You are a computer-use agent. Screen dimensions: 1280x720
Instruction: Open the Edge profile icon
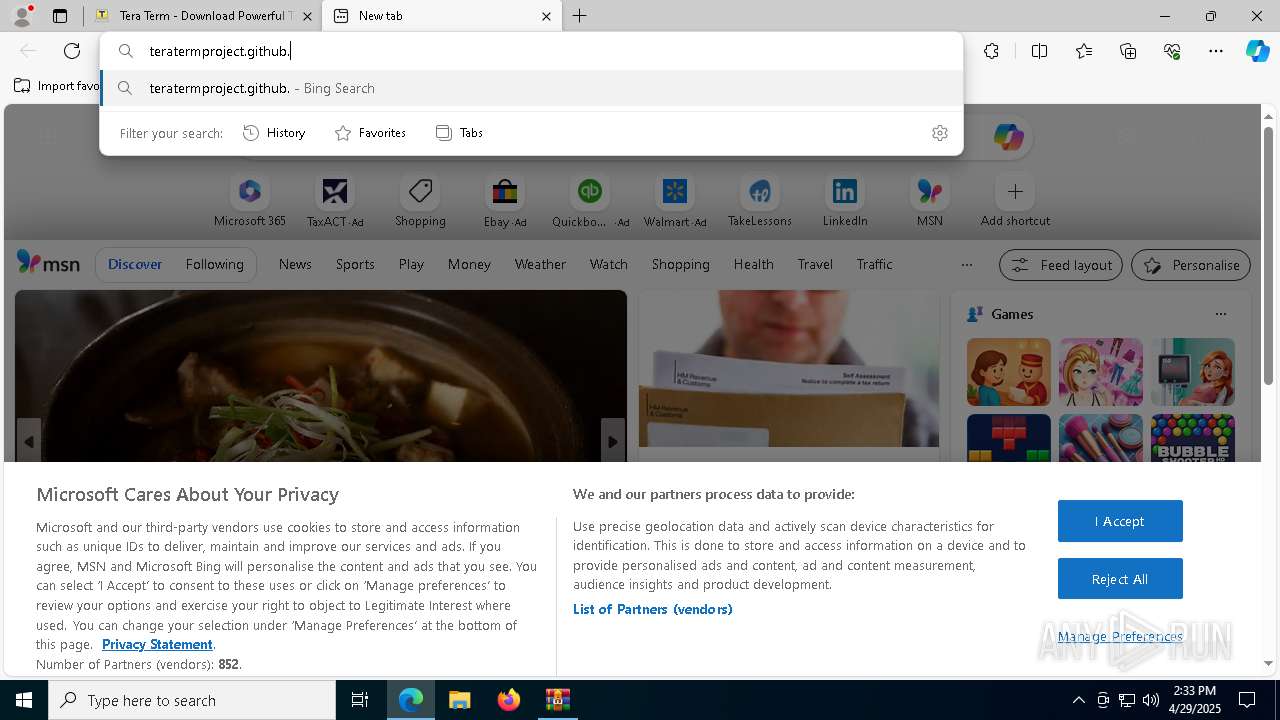(22, 16)
